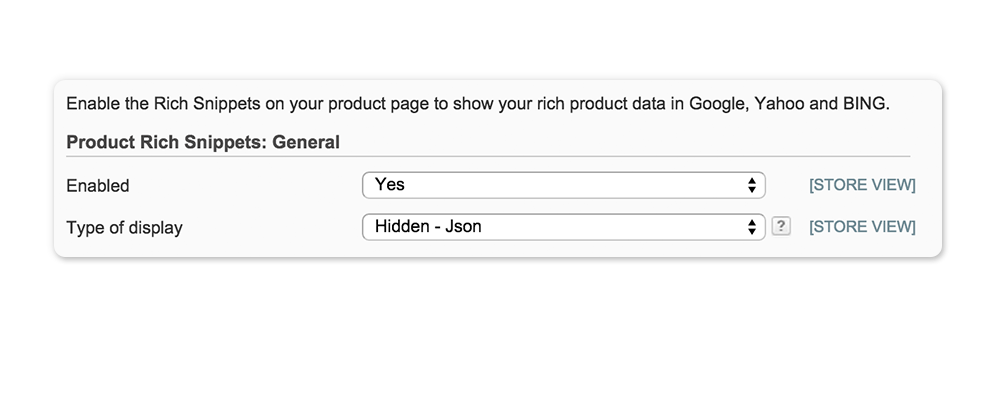Click the Yes value text

(390, 184)
